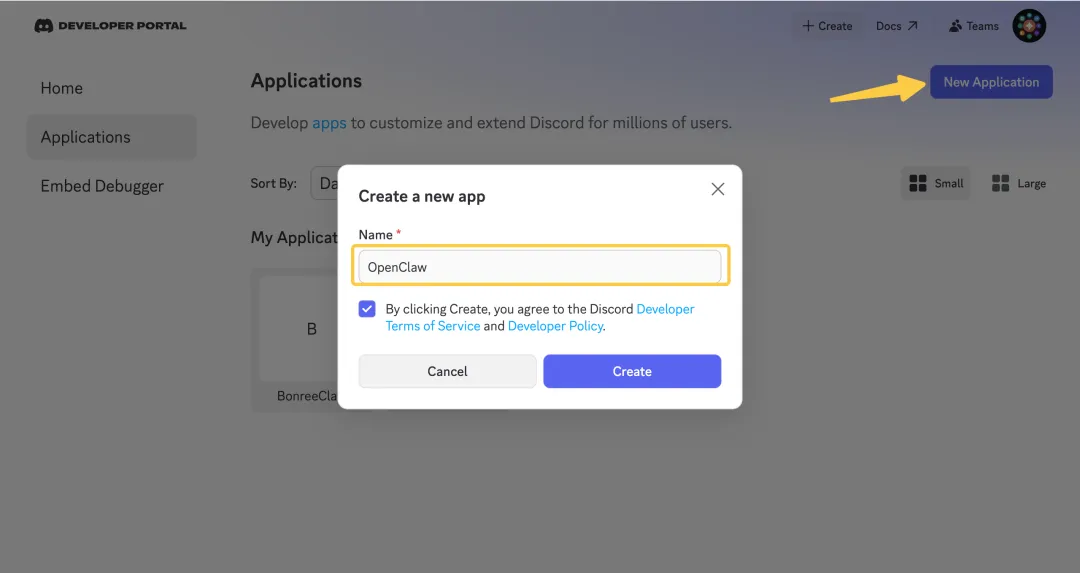Open the user avatar menu
Viewport: 1080px width, 573px height.
pyautogui.click(x=1029, y=26)
